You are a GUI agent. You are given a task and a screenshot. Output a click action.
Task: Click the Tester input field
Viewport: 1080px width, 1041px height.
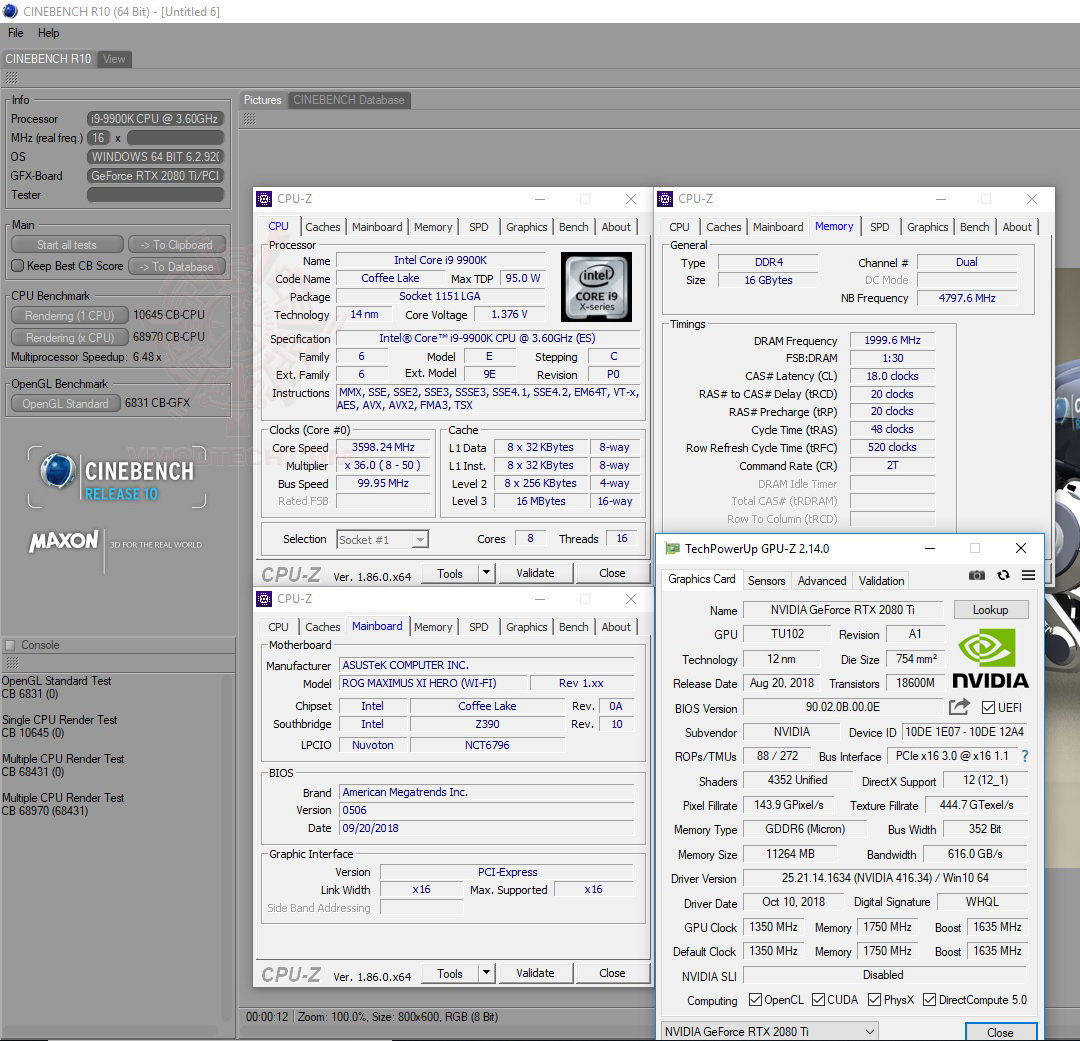[155, 195]
